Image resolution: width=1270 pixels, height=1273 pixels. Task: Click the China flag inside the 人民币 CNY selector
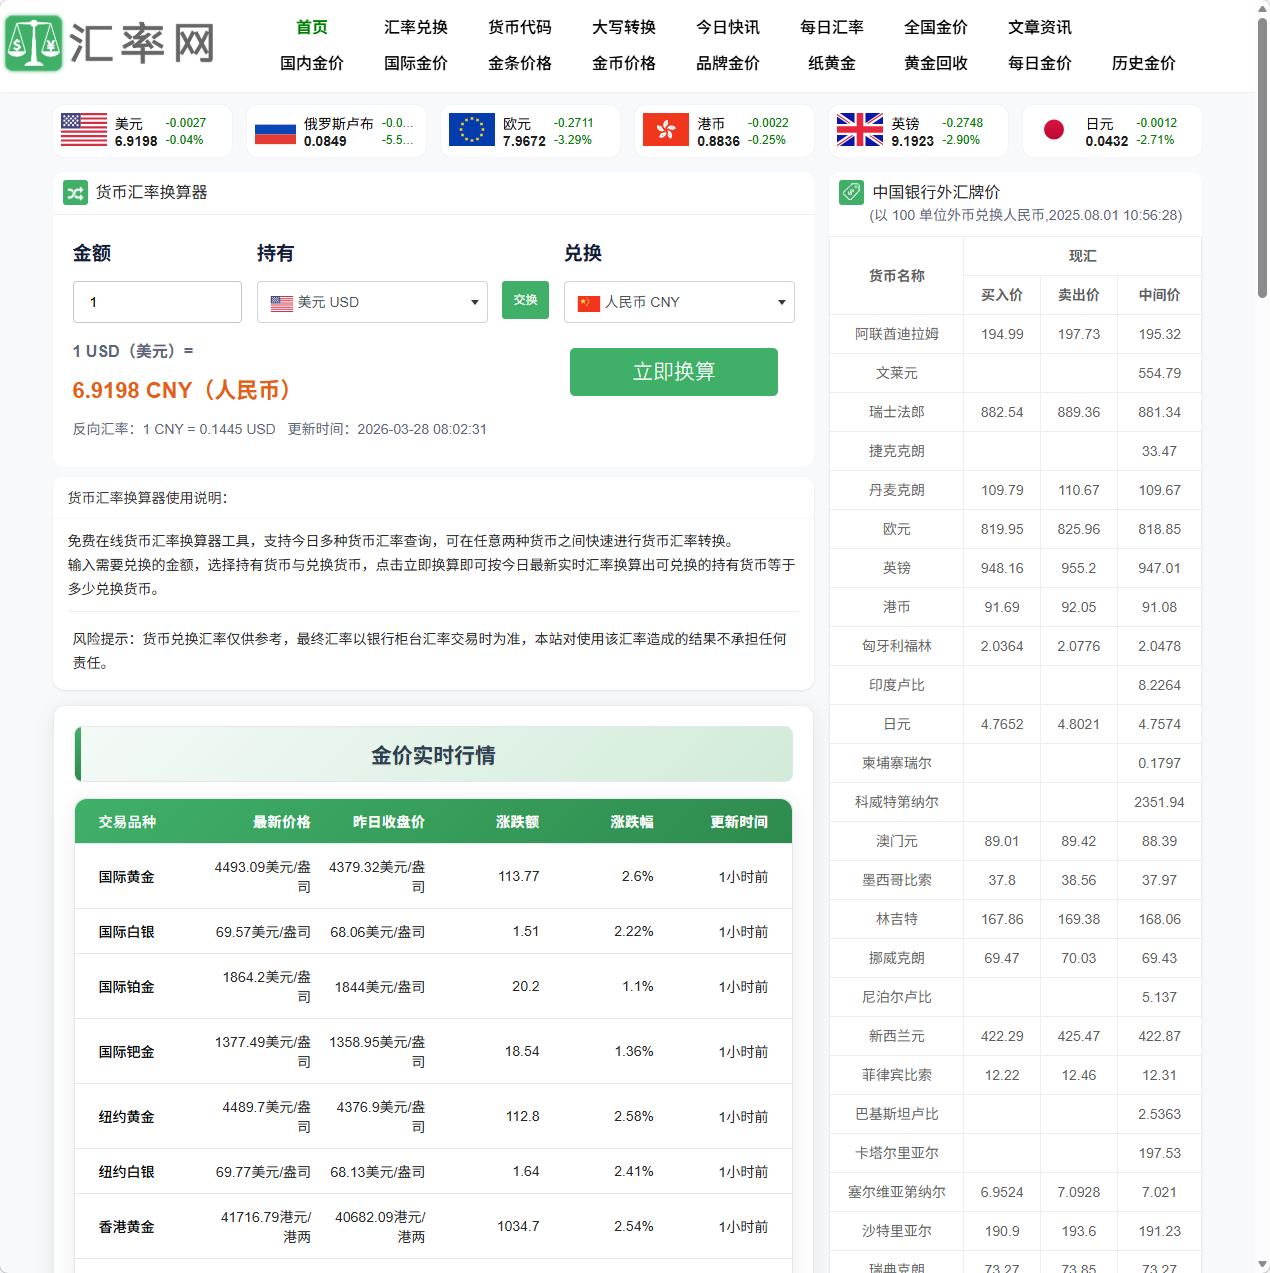(590, 301)
